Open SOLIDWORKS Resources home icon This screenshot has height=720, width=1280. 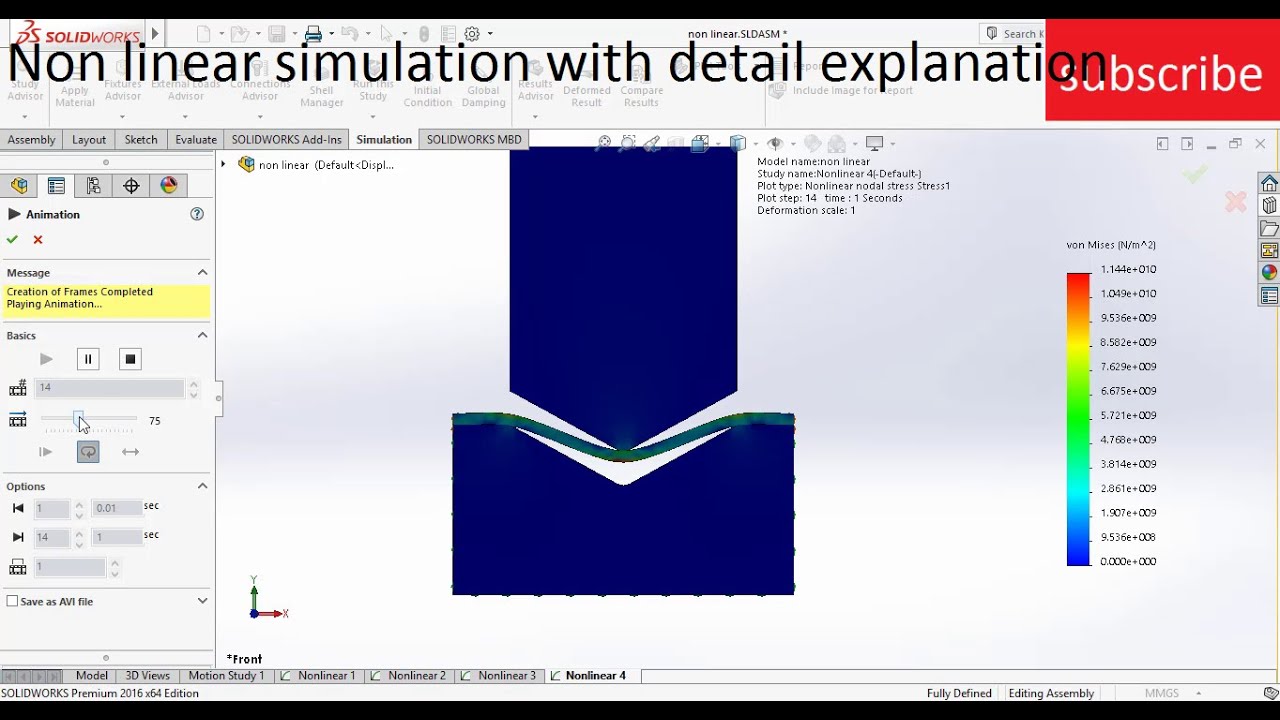(x=1269, y=184)
